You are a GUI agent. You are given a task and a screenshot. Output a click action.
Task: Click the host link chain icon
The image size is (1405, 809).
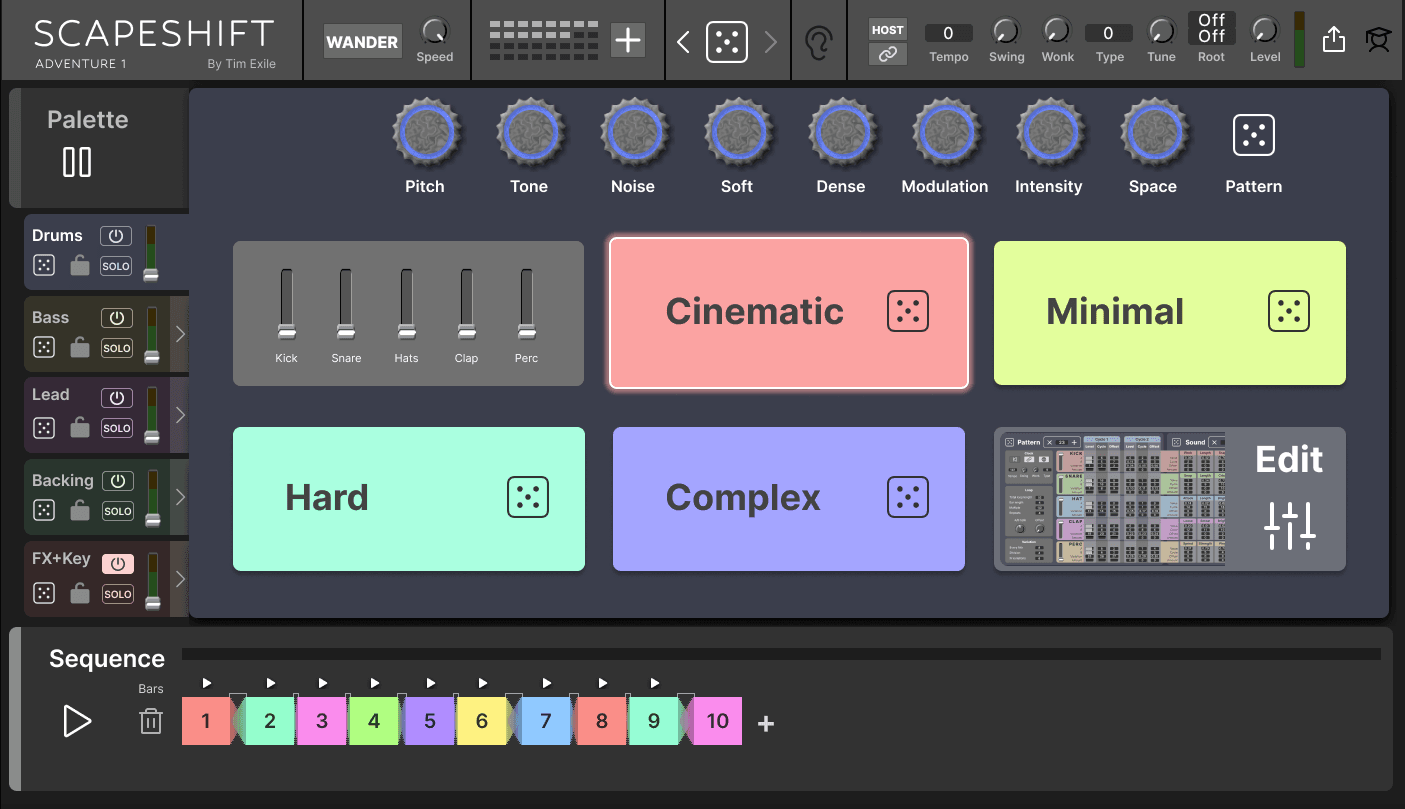coord(888,55)
